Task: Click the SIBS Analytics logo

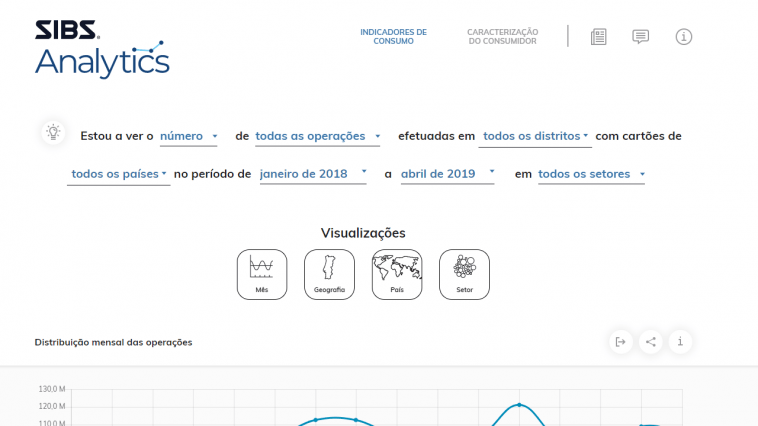Action: [101, 50]
